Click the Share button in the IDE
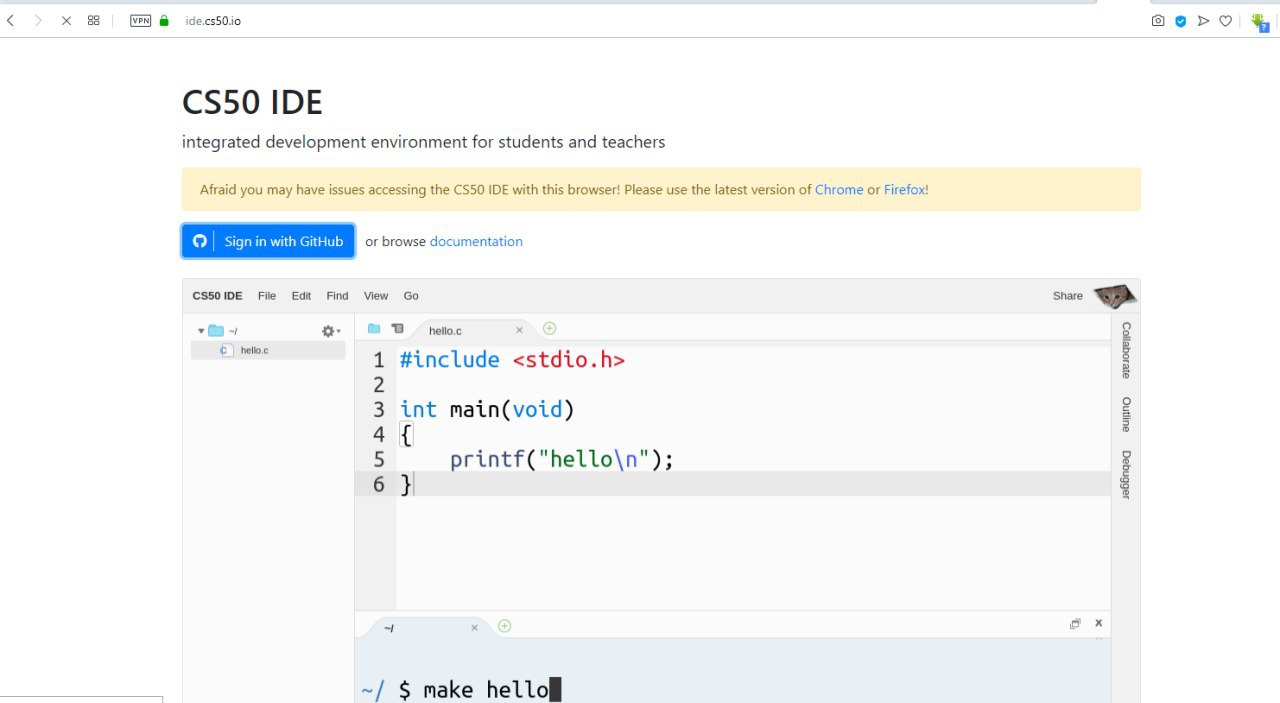Viewport: 1280px width, 703px height. point(1067,296)
